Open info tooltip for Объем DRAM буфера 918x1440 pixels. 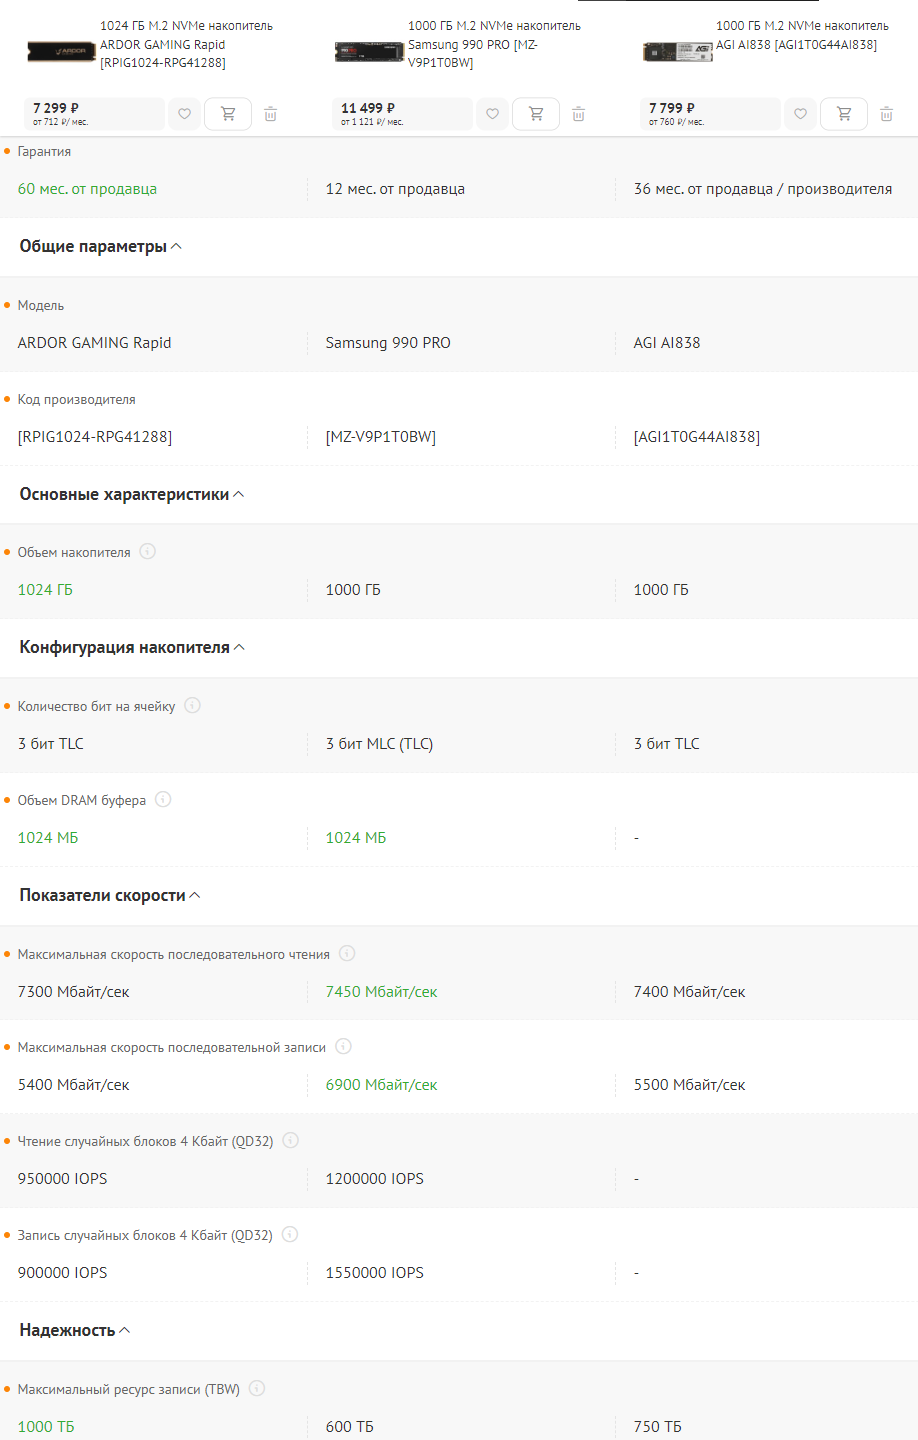163,799
